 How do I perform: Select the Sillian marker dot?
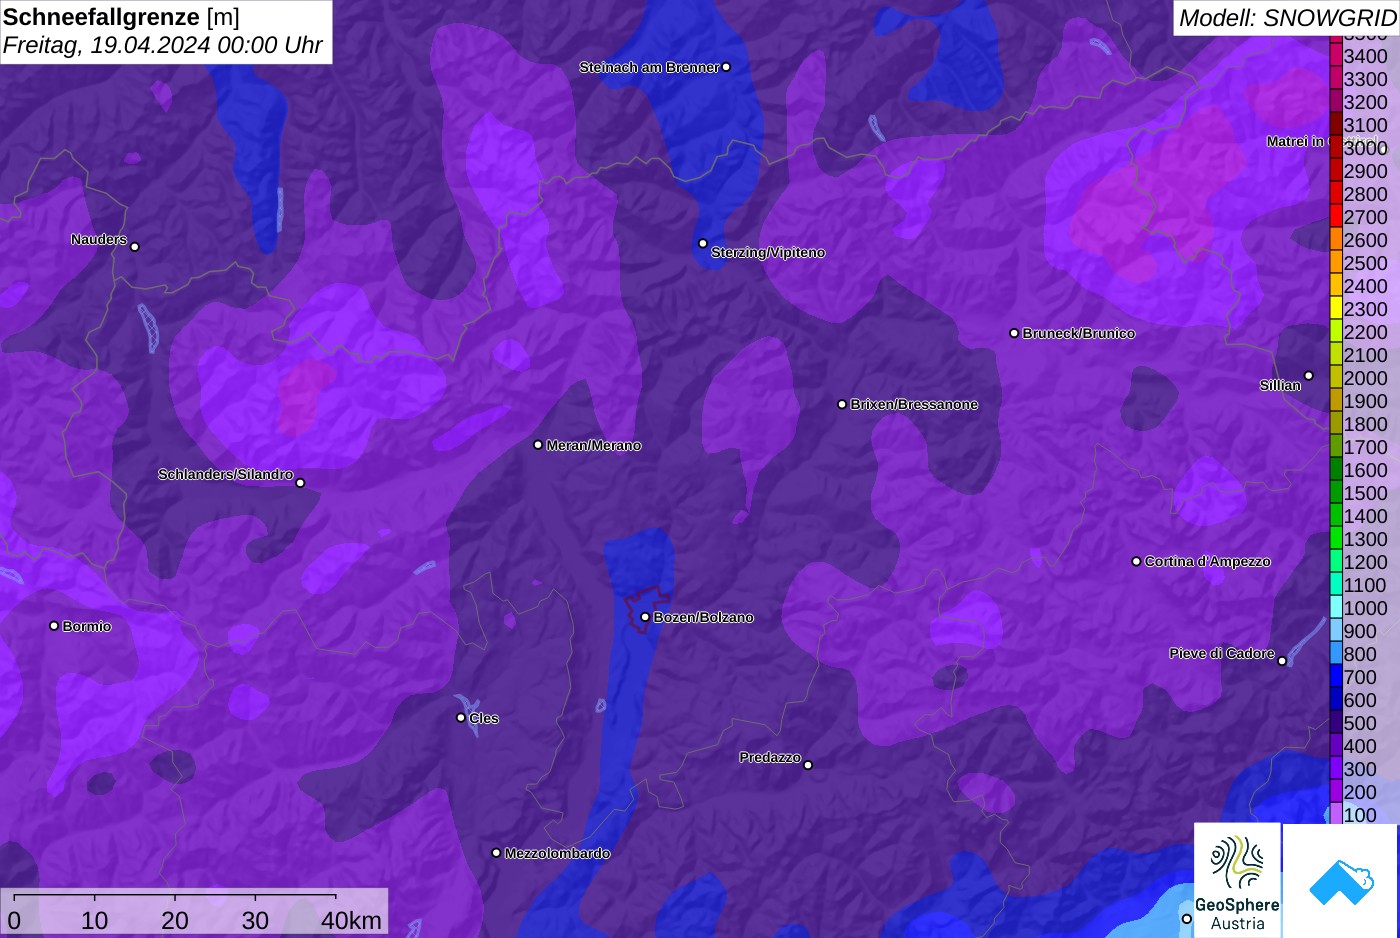pos(1308,376)
